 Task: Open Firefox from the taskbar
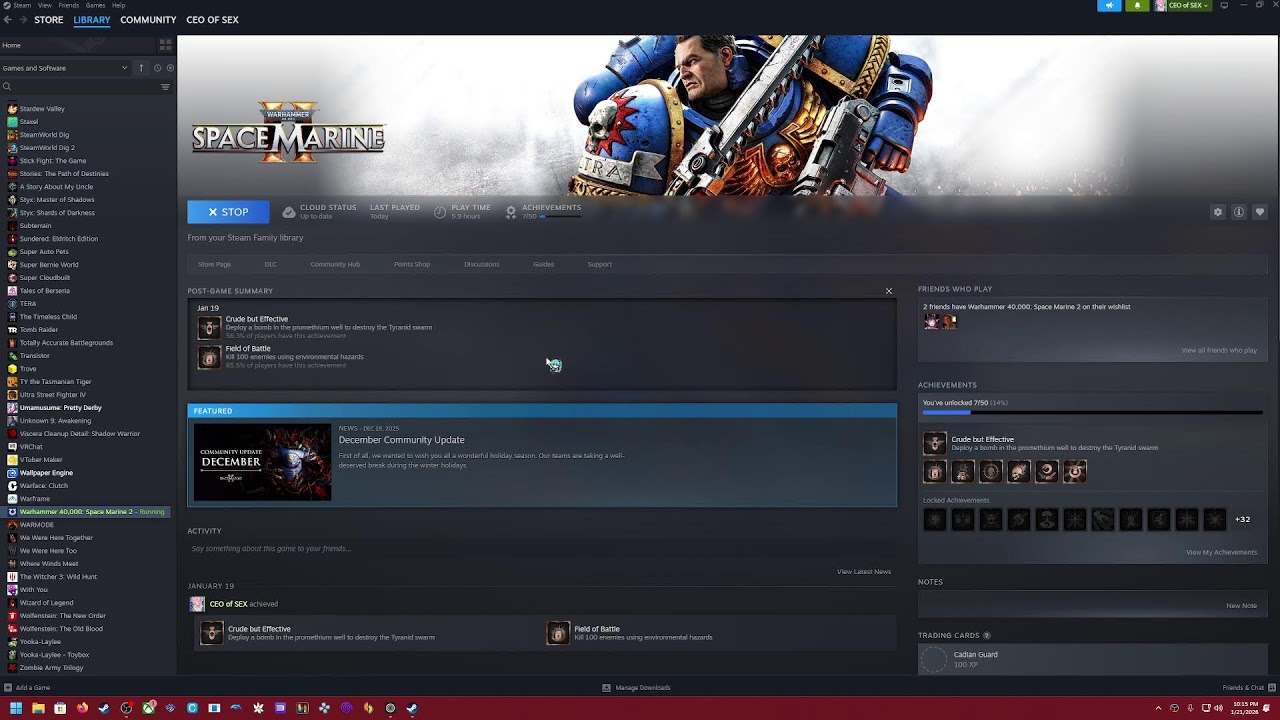pos(82,708)
